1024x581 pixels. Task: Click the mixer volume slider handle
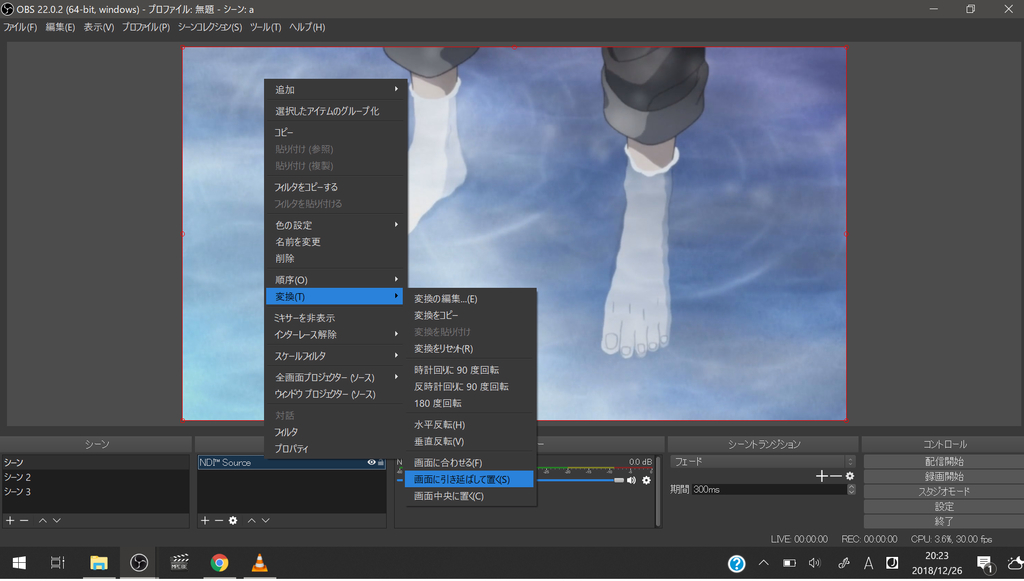[618, 480]
